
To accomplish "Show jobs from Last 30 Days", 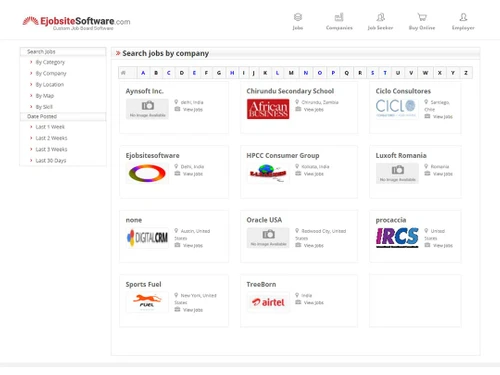I will pos(51,161).
